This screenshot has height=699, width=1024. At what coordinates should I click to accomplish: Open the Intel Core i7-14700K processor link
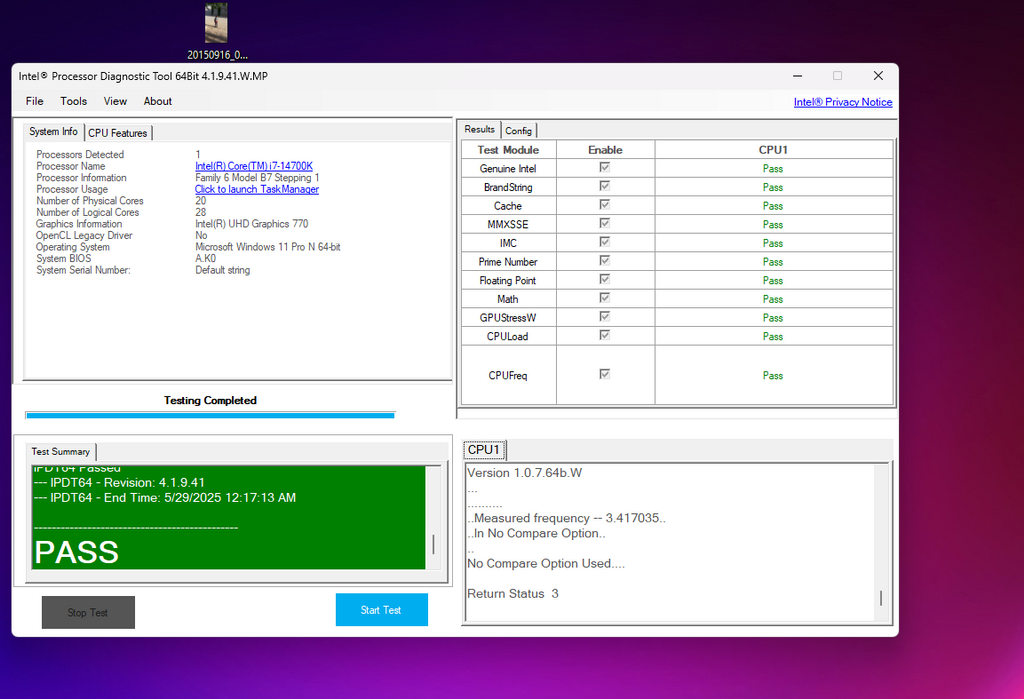tap(254, 166)
